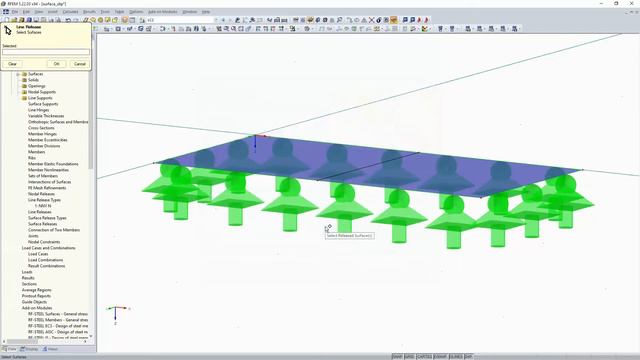The image size is (640, 360).
Task: Select Printout Reports tree item
Action: point(36,296)
